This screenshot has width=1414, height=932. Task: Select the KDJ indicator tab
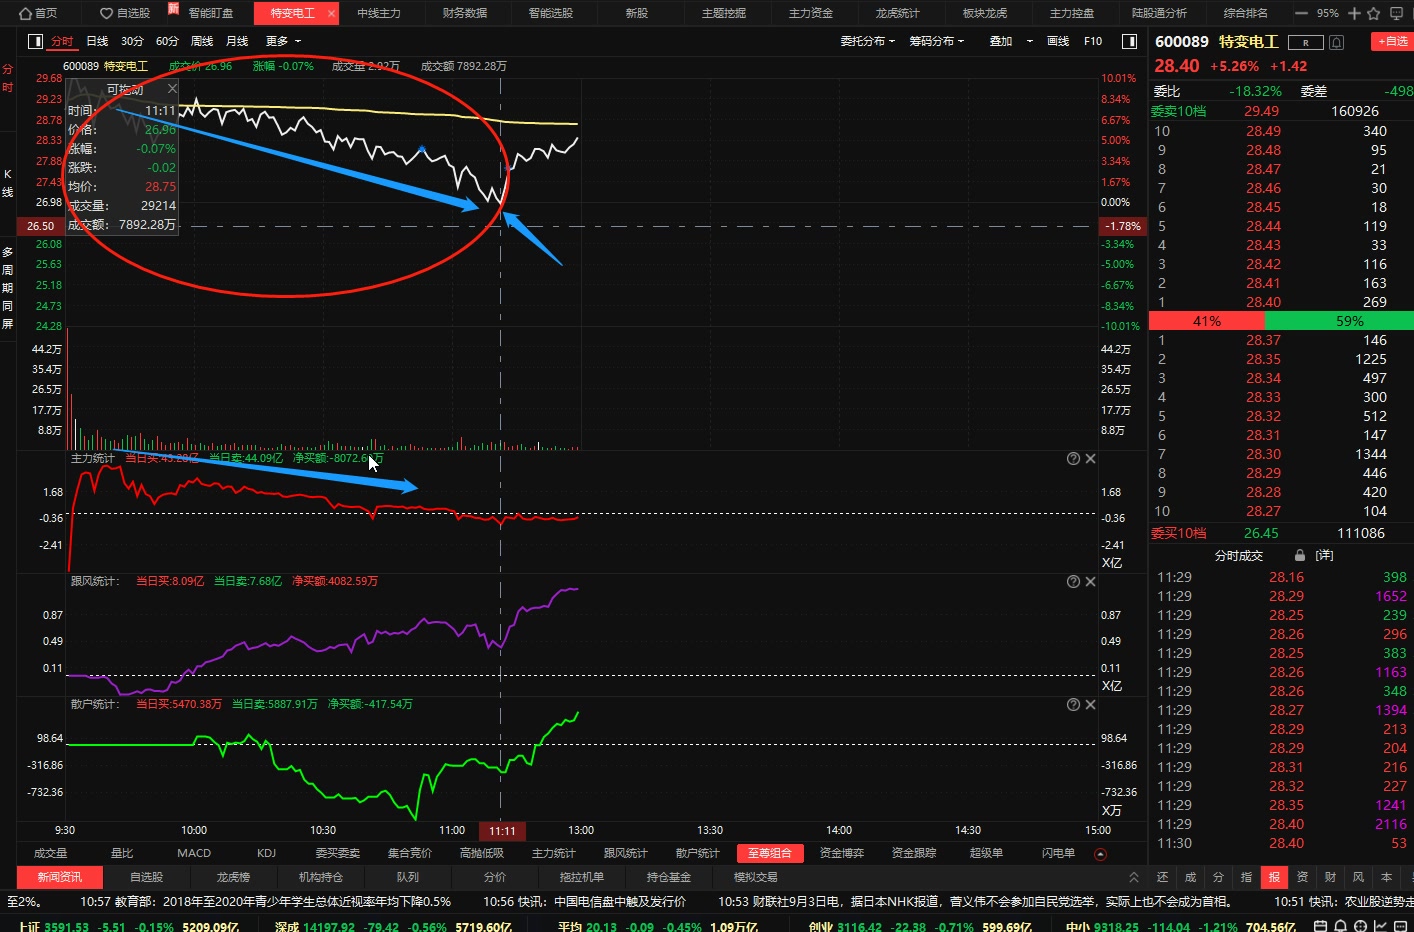[x=266, y=853]
